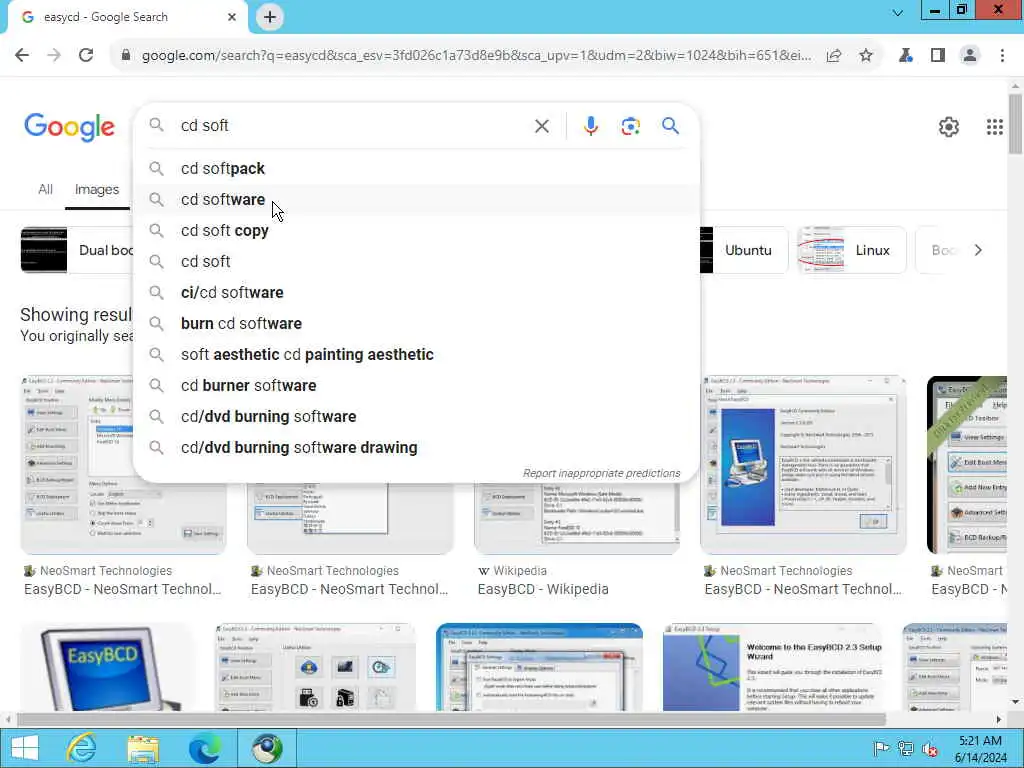Viewport: 1024px width, 768px height.
Task: Filter images by Dual boot chip
Action: (x=77, y=250)
